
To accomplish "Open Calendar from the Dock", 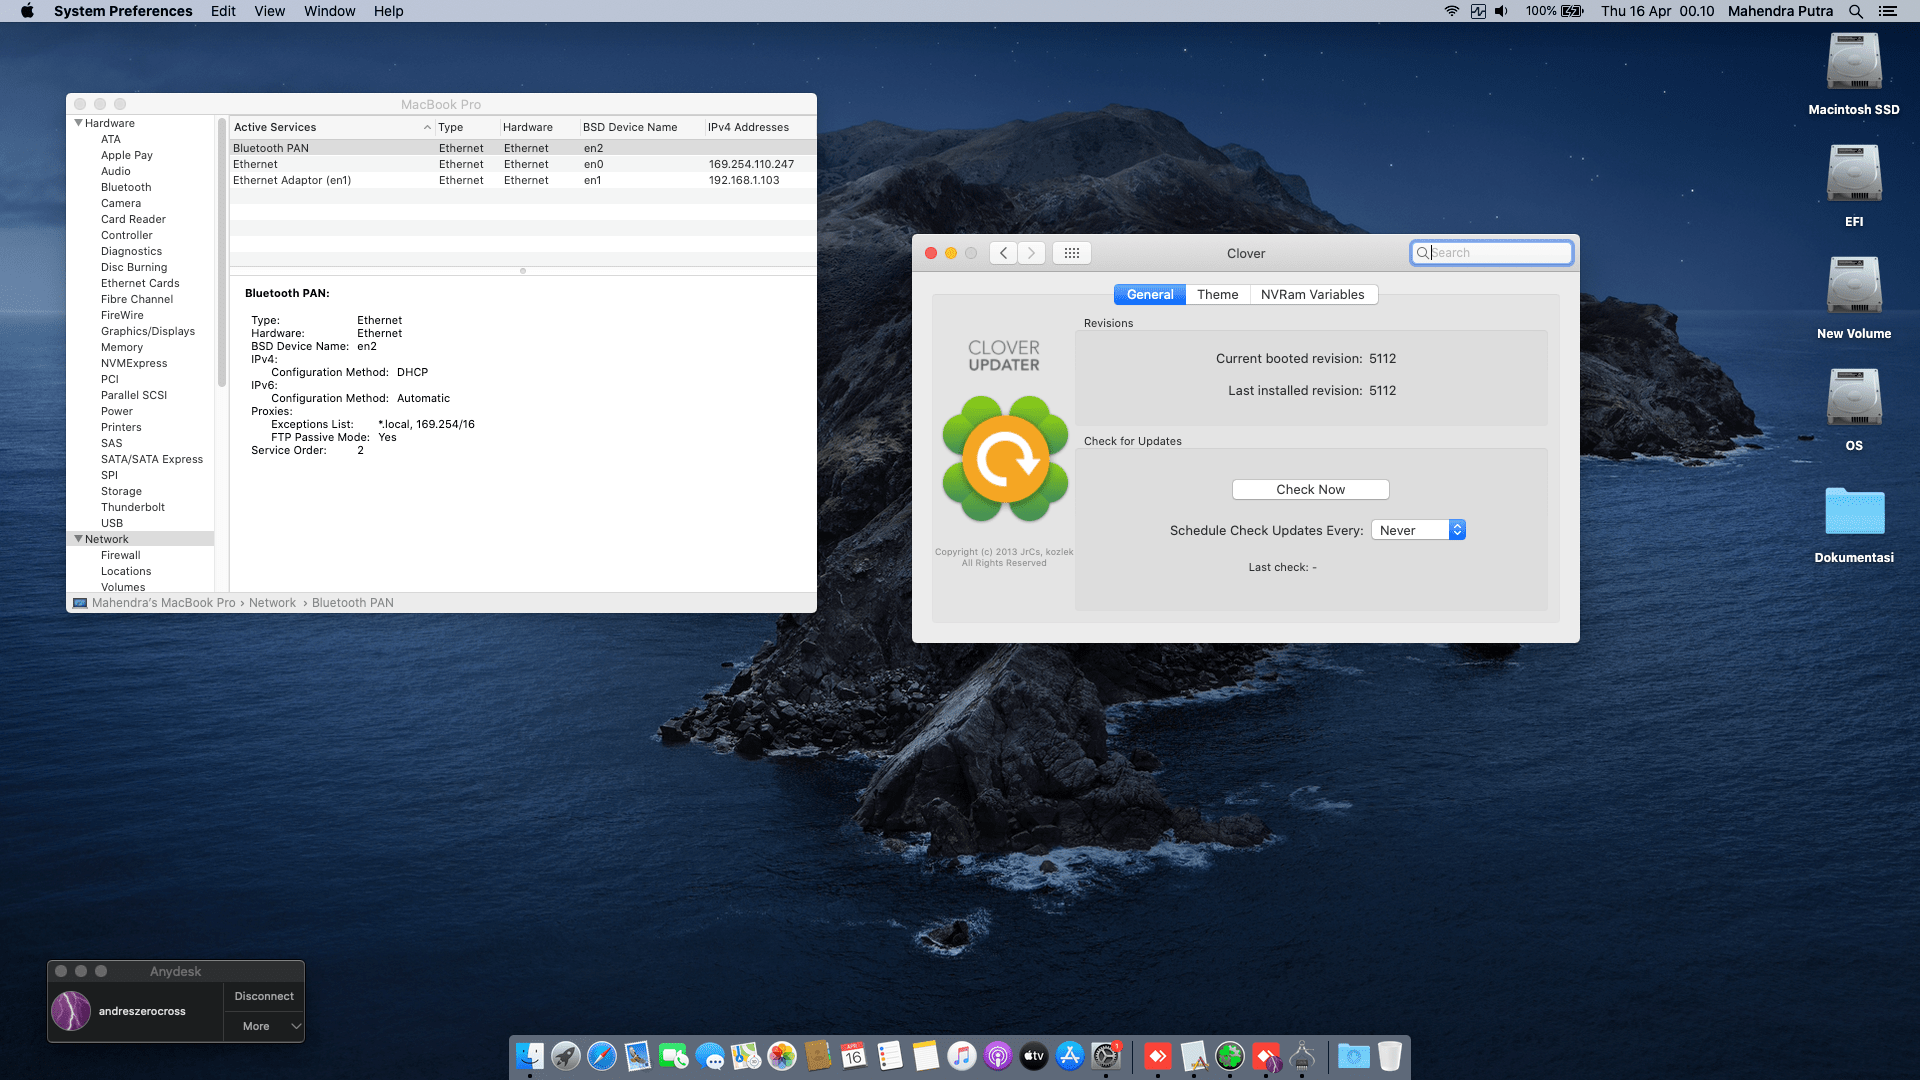I will 854,1056.
